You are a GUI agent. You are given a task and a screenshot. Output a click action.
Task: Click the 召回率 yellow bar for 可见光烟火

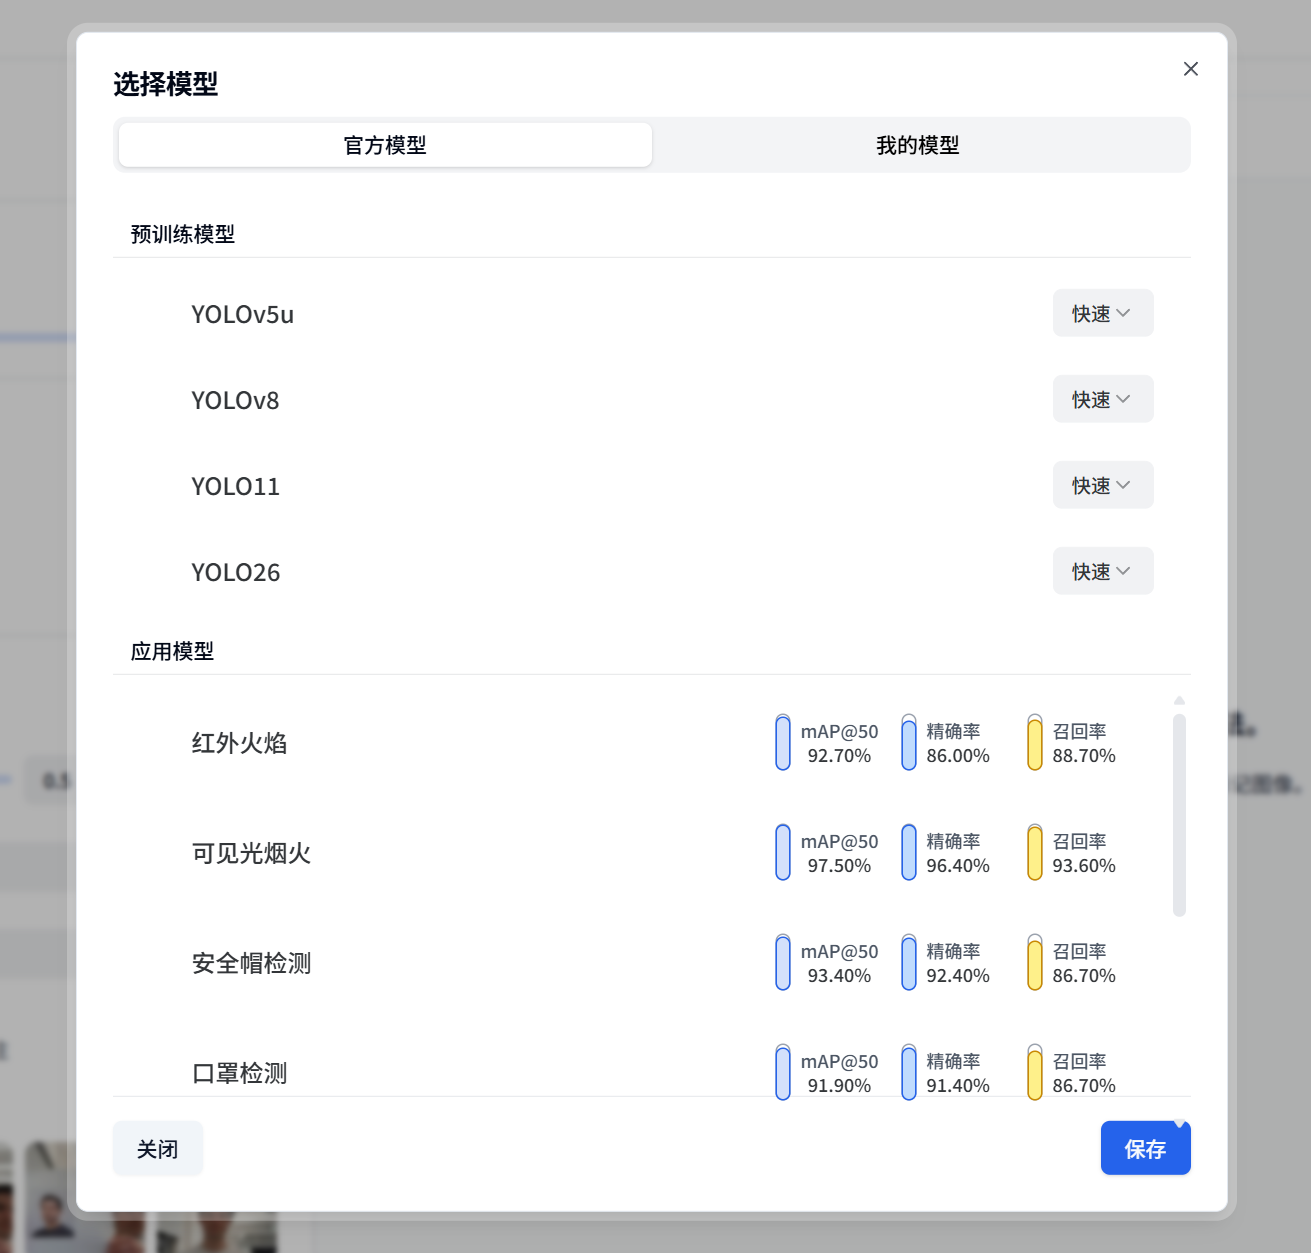click(x=1035, y=853)
